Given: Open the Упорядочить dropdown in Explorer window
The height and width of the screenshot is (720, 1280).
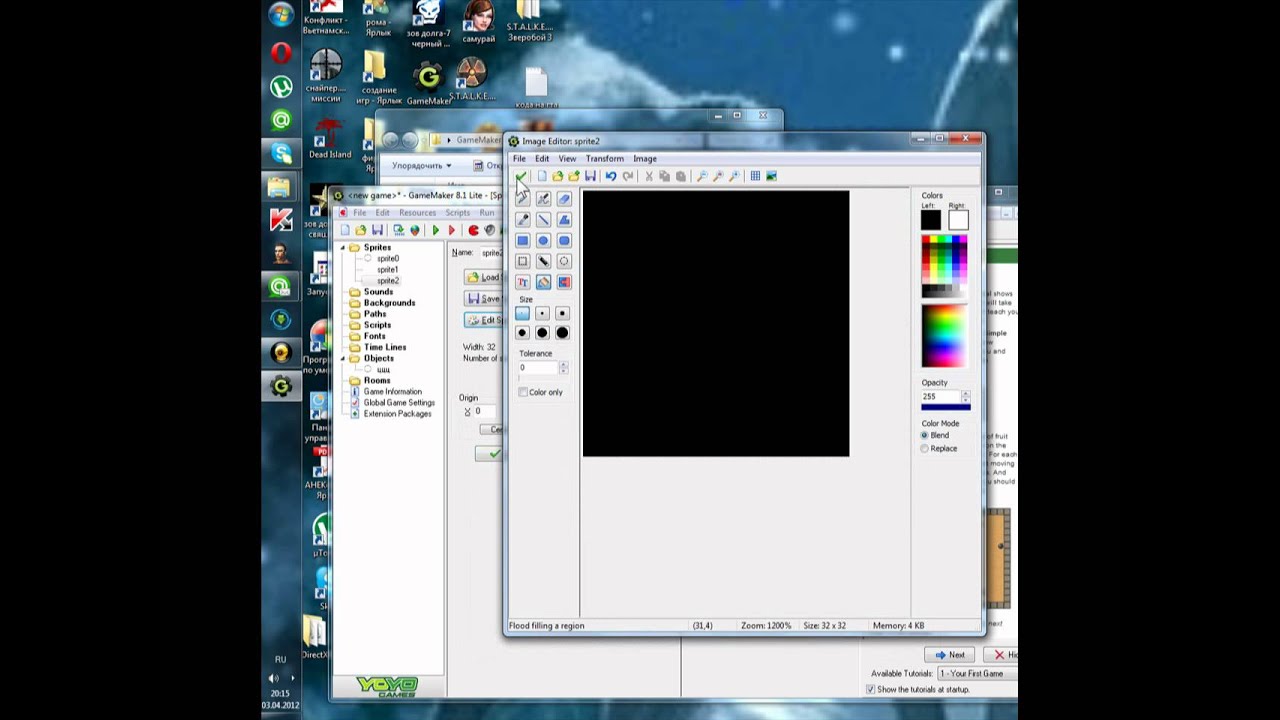Looking at the screenshot, I should pos(421,166).
